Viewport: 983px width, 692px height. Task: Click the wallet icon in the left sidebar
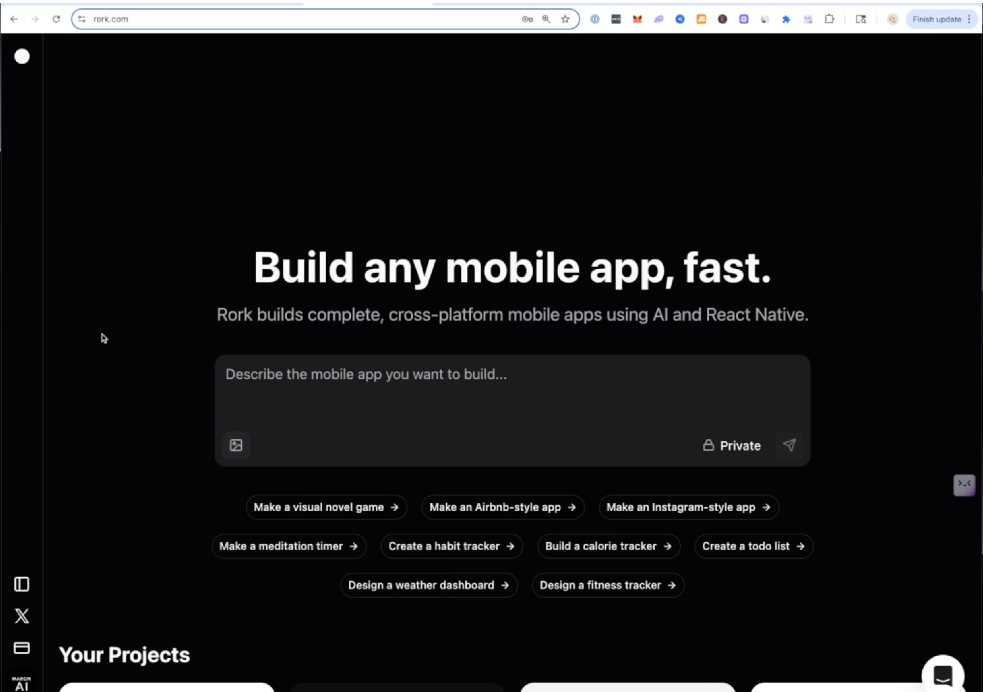pyautogui.click(x=21, y=648)
